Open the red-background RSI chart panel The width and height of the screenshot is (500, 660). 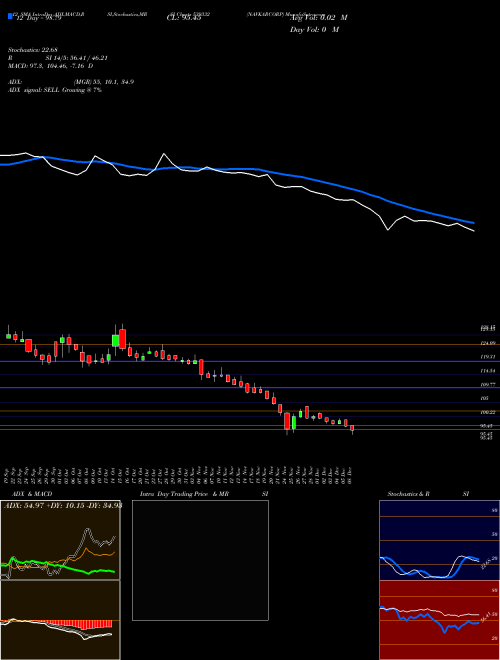(439, 620)
